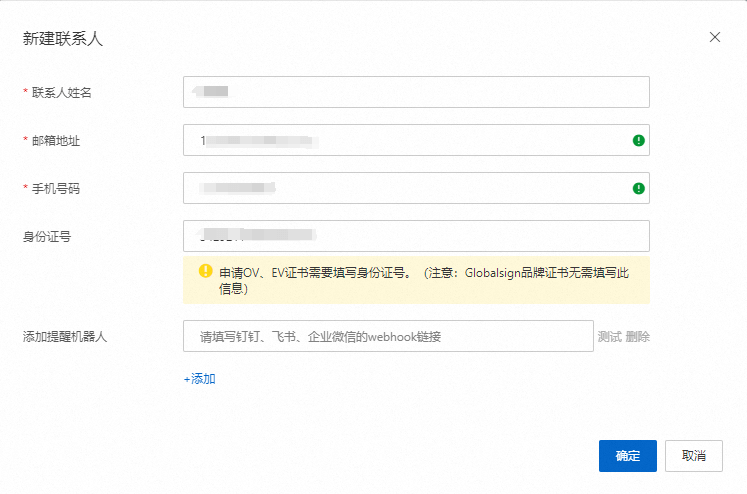Click the 身份证号 field label
The image size is (747, 494).
click(x=47, y=237)
